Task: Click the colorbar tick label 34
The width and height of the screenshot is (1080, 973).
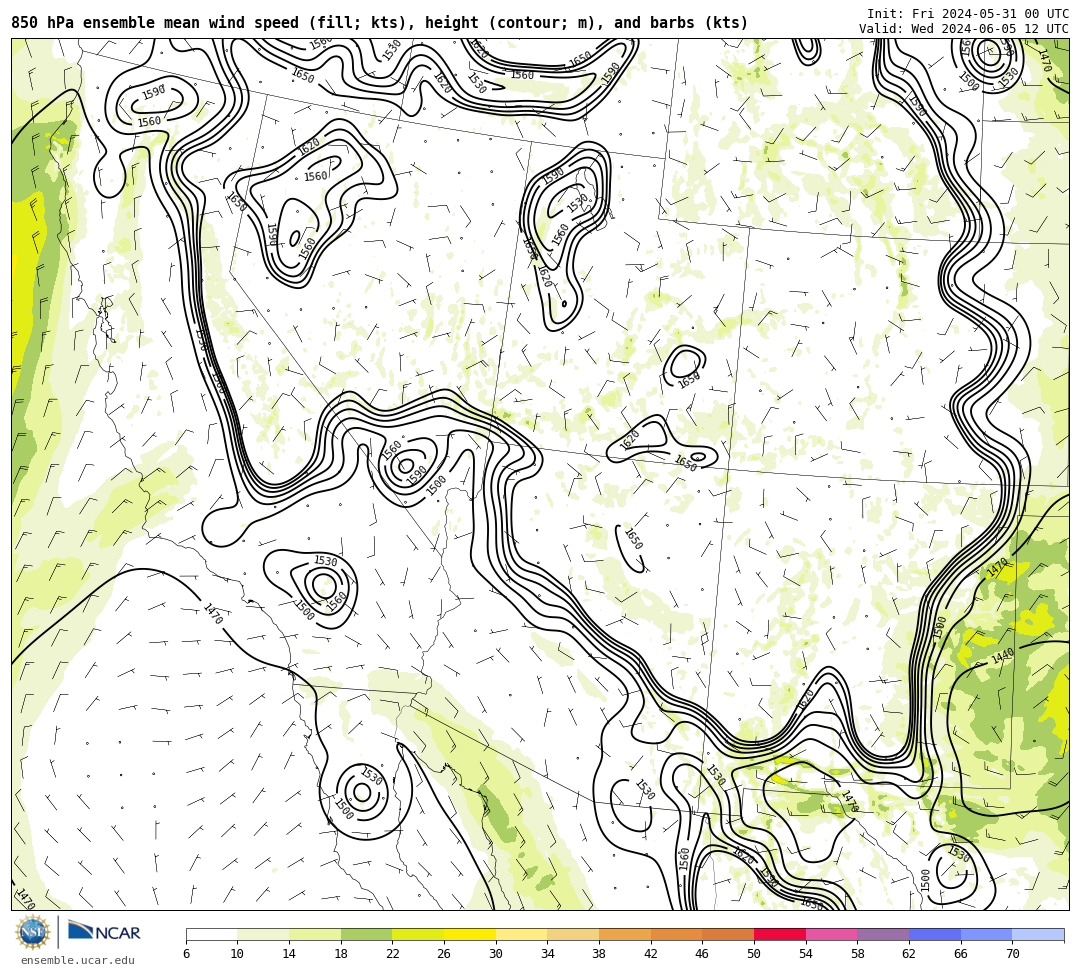Action: click(548, 954)
